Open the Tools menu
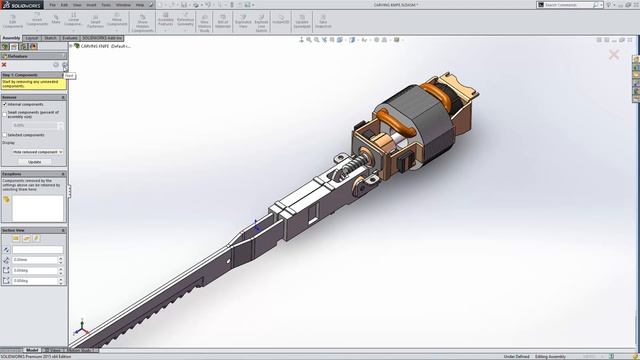Screen dimensions: 640x360 coord(106,5)
